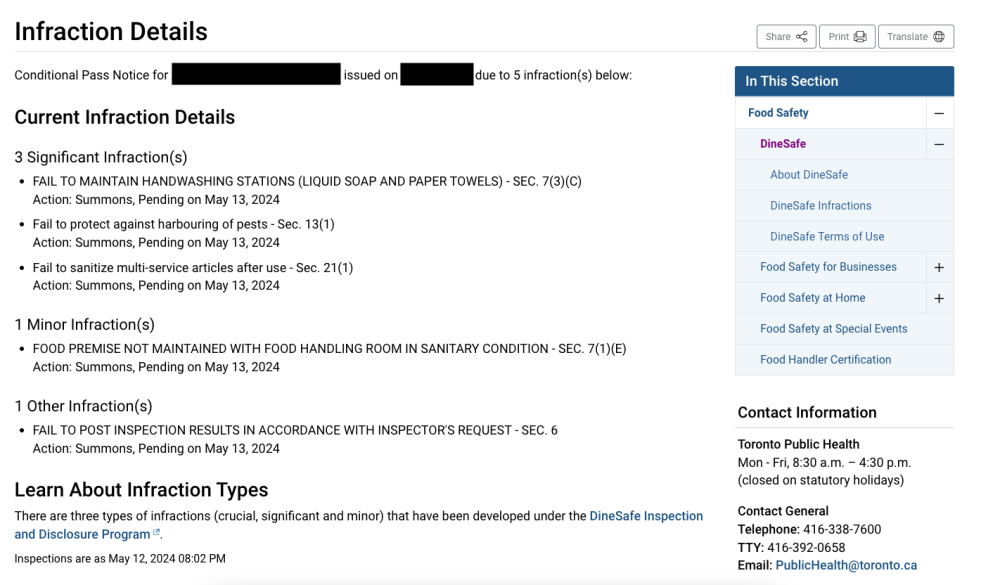Select DineSafe in the sidebar

pyautogui.click(x=783, y=144)
